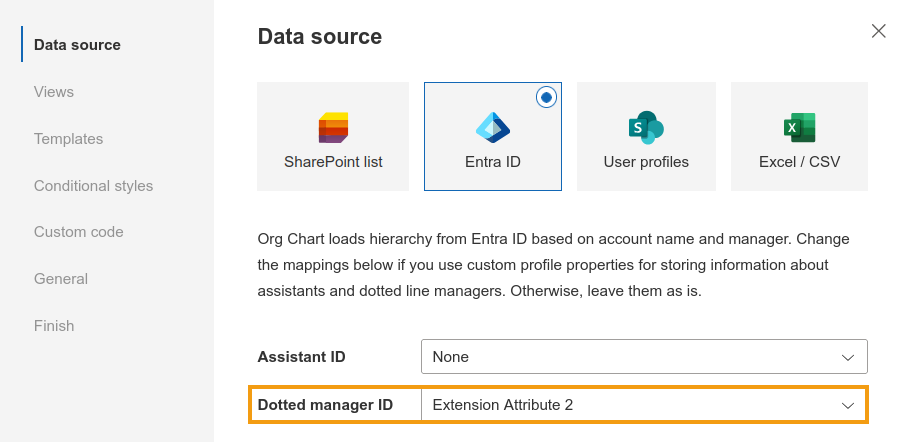Click the Data source heading
The width and height of the screenshot is (906, 442).
pyautogui.click(x=320, y=36)
